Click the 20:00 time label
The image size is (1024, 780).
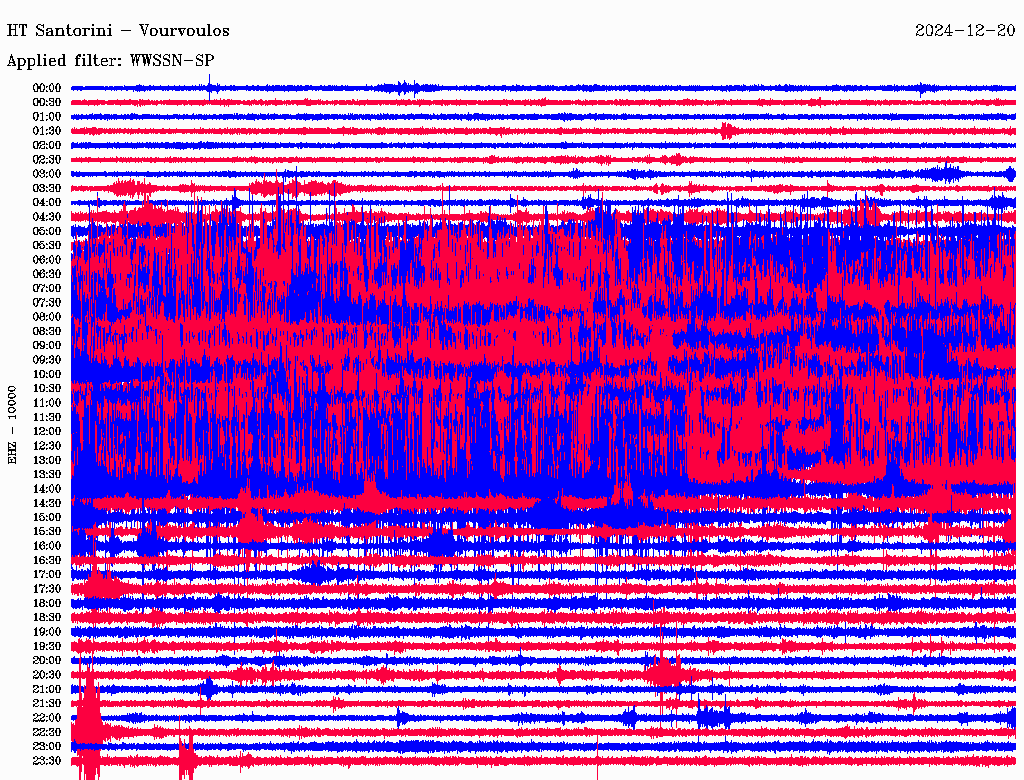[47, 660]
